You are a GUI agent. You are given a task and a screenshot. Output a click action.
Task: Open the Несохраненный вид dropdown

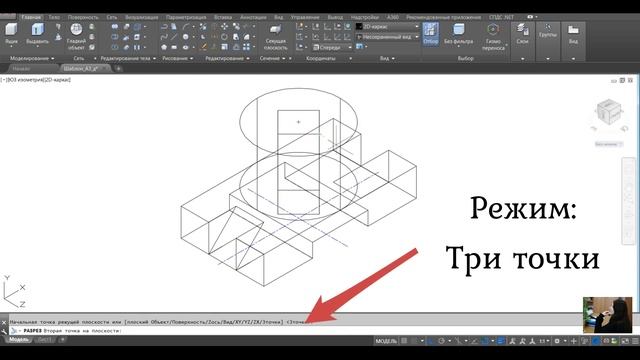pos(387,37)
